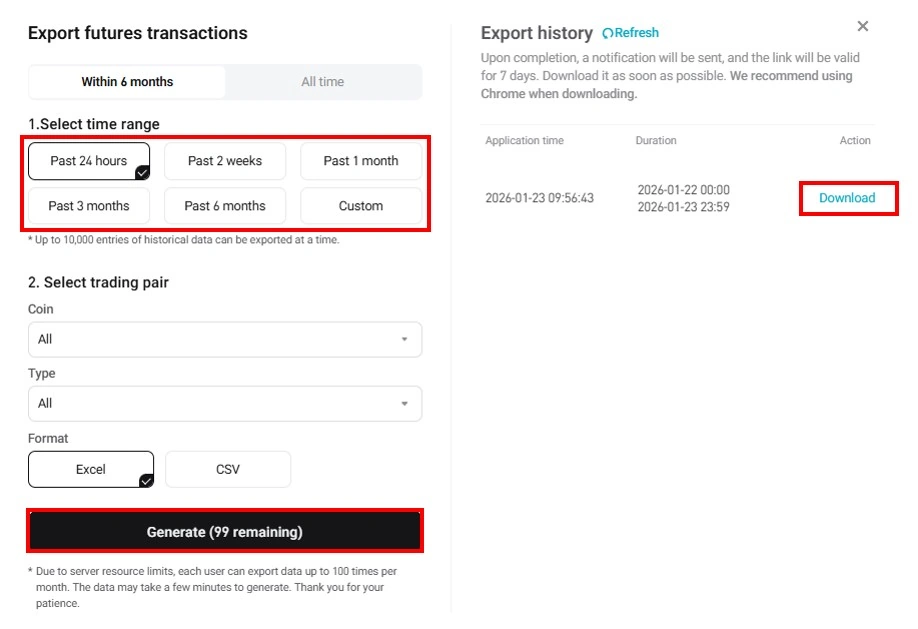Choose the Past 3 months range
This screenshot has height=629, width=918.
click(x=89, y=206)
